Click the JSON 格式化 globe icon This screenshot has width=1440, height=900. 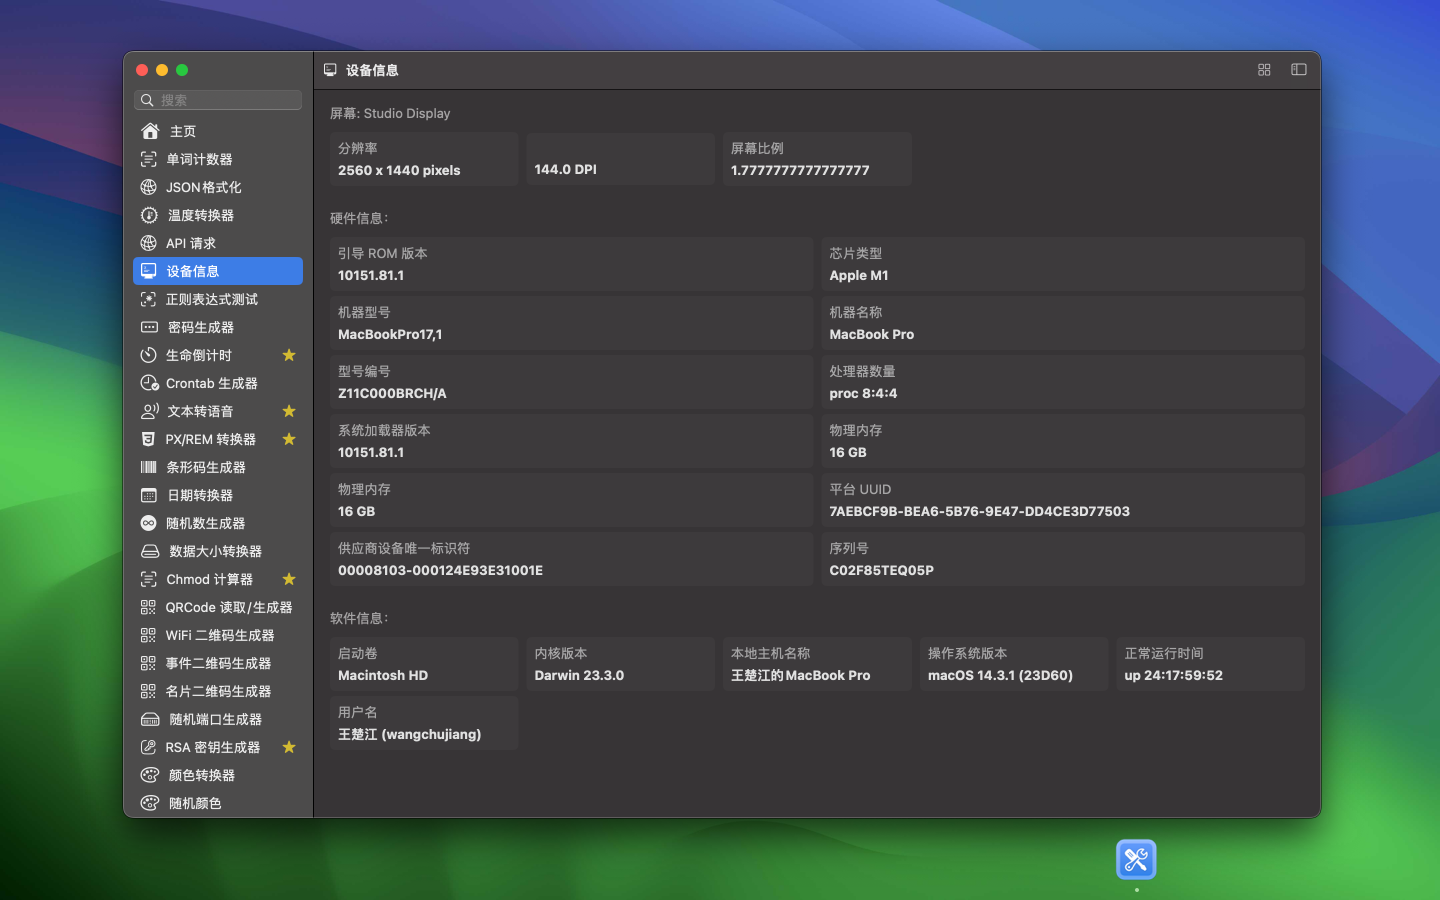pyautogui.click(x=149, y=187)
